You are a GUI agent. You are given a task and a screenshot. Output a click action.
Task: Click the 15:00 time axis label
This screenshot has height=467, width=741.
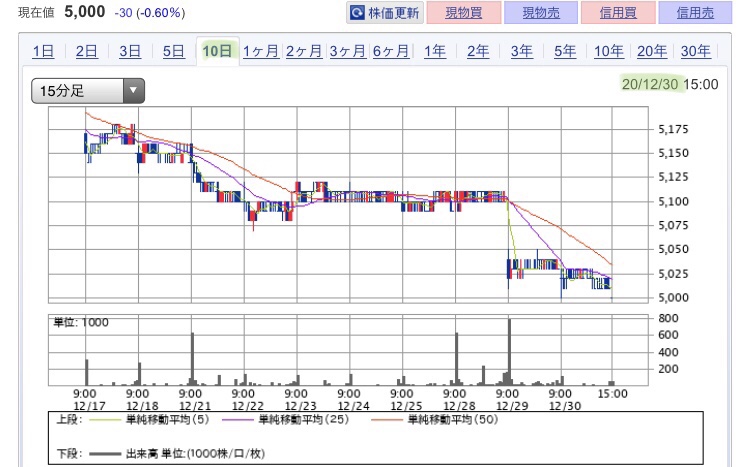pyautogui.click(x=612, y=394)
